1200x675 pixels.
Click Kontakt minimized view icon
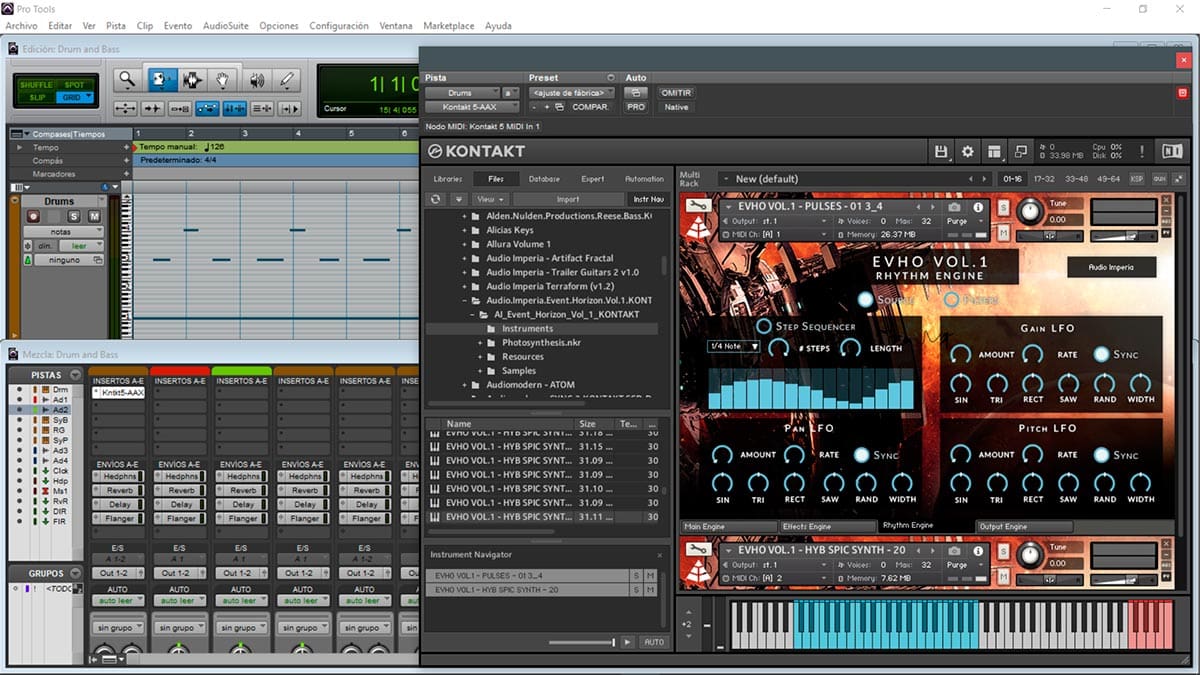[x=1021, y=151]
